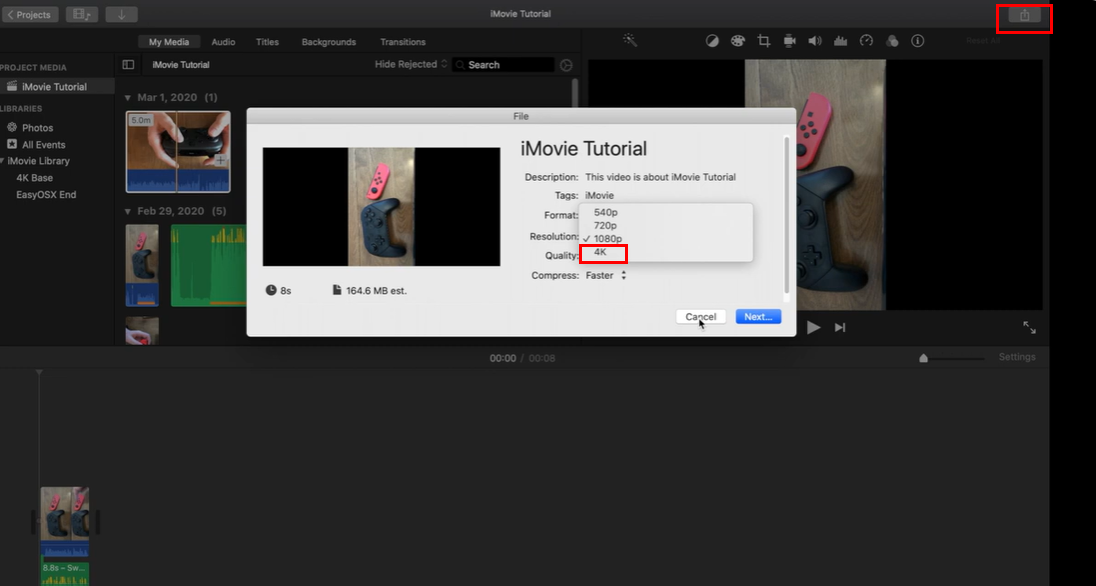Open the video Stabilization controls
This screenshot has width=1096, height=586.
[x=789, y=41]
